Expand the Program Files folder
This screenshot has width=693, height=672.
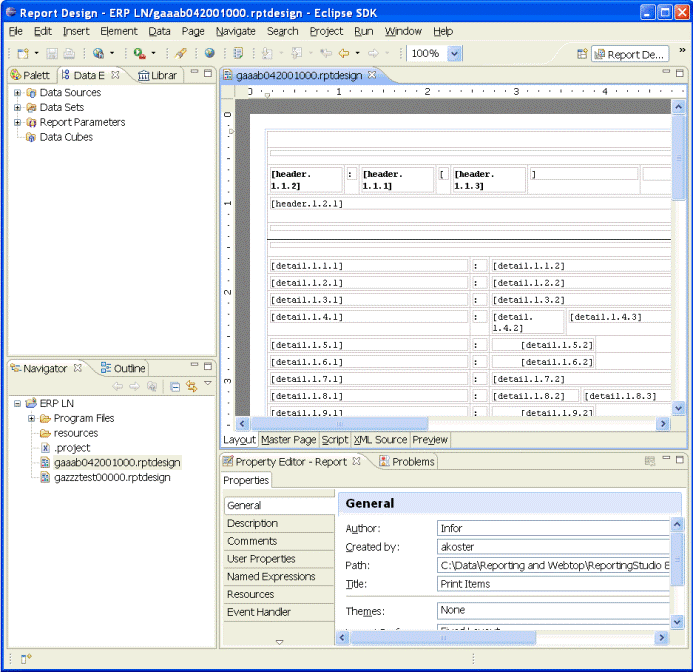coord(31,418)
